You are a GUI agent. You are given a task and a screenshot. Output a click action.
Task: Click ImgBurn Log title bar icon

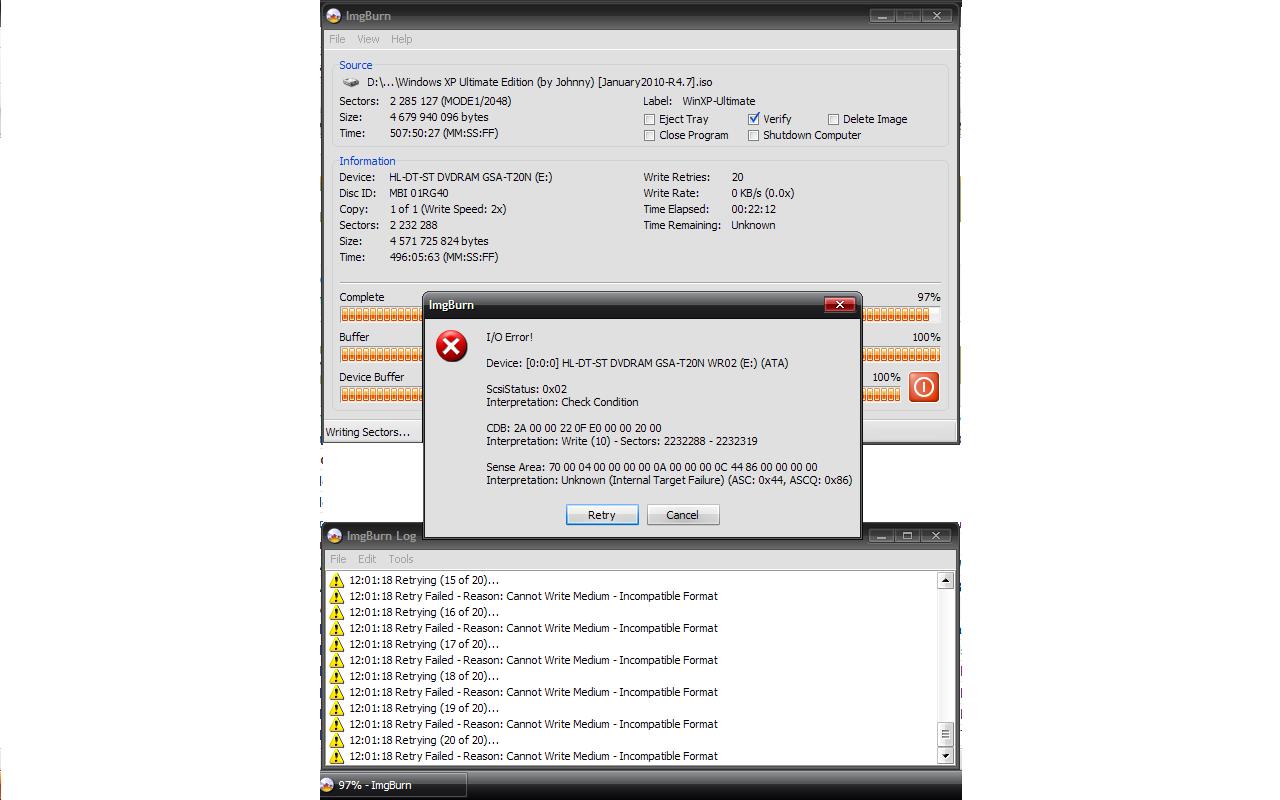point(334,535)
